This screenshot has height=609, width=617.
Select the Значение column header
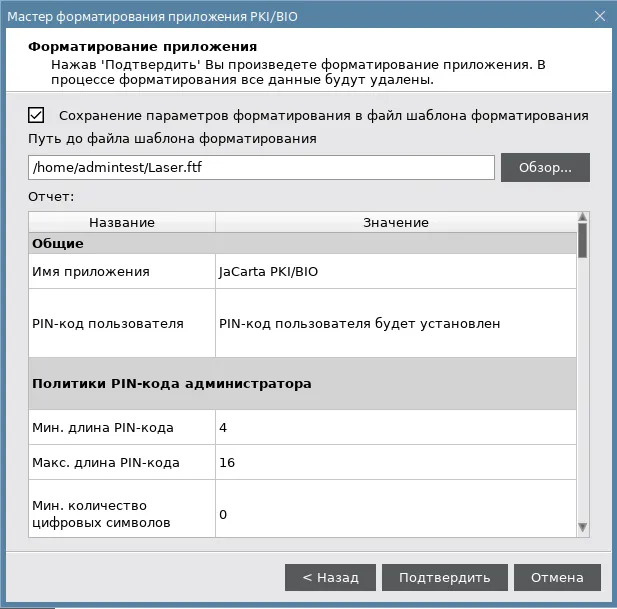pos(396,222)
